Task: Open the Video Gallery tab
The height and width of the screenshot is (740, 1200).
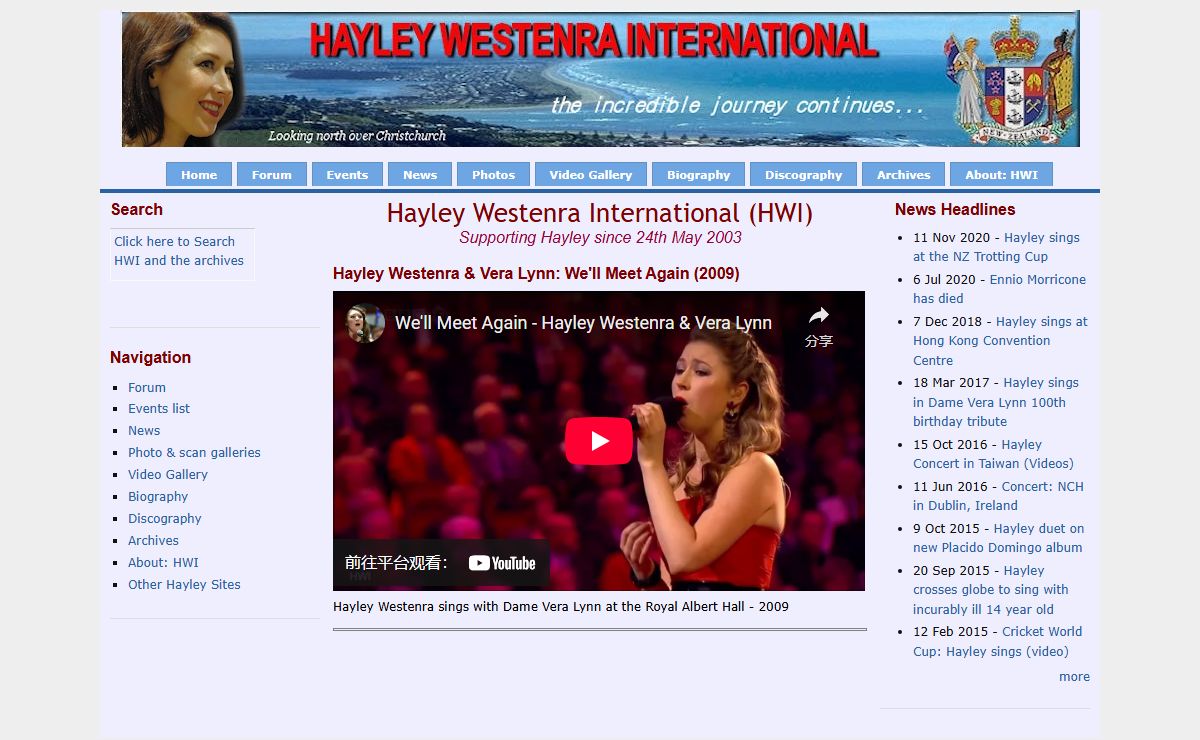Action: coord(591,174)
